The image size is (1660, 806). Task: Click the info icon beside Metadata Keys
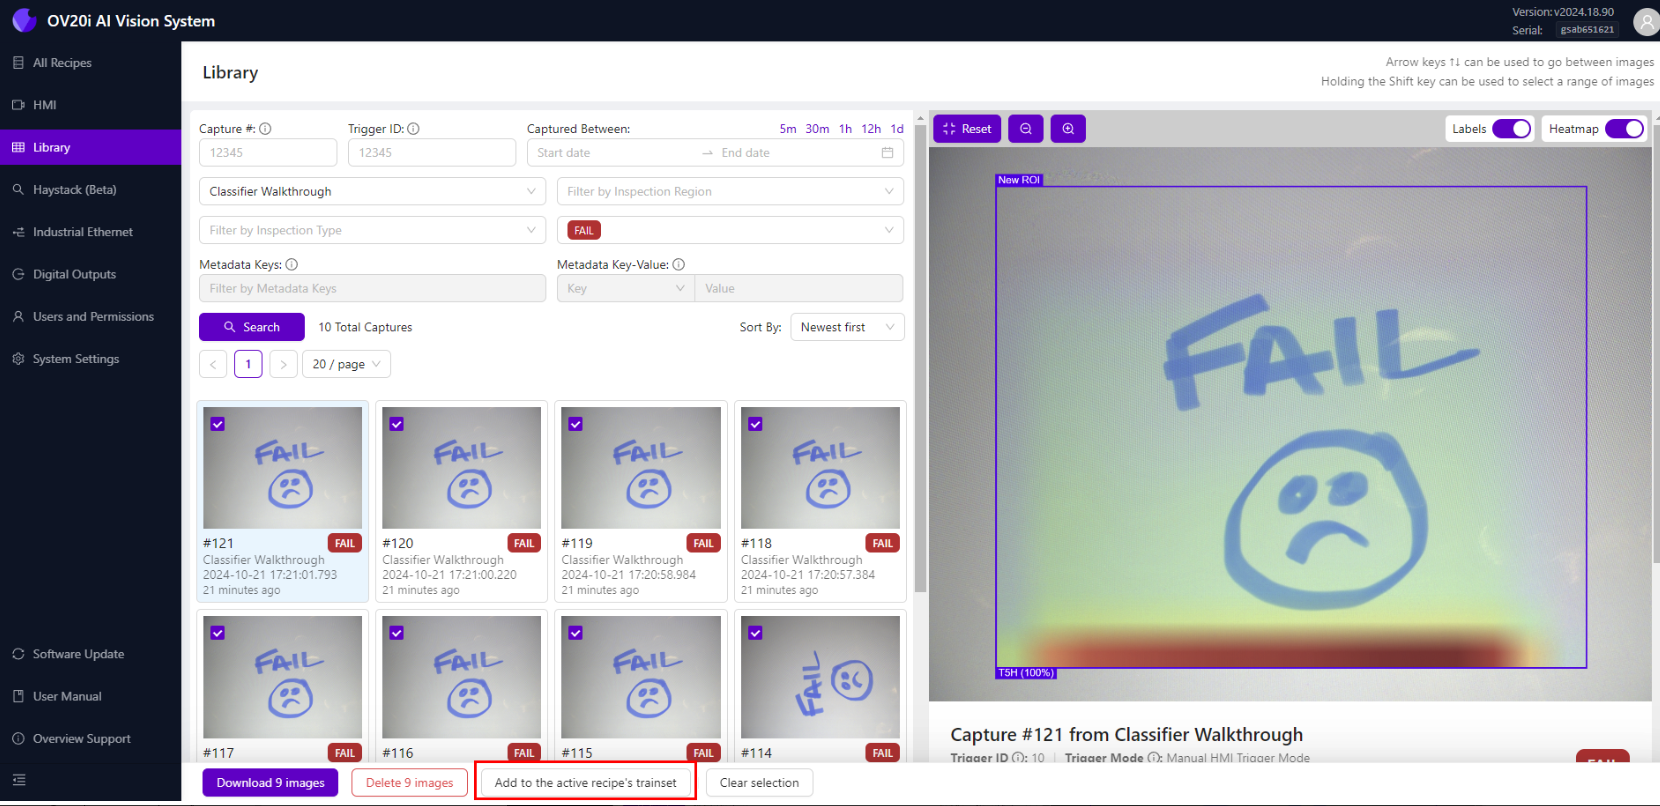pos(292,265)
